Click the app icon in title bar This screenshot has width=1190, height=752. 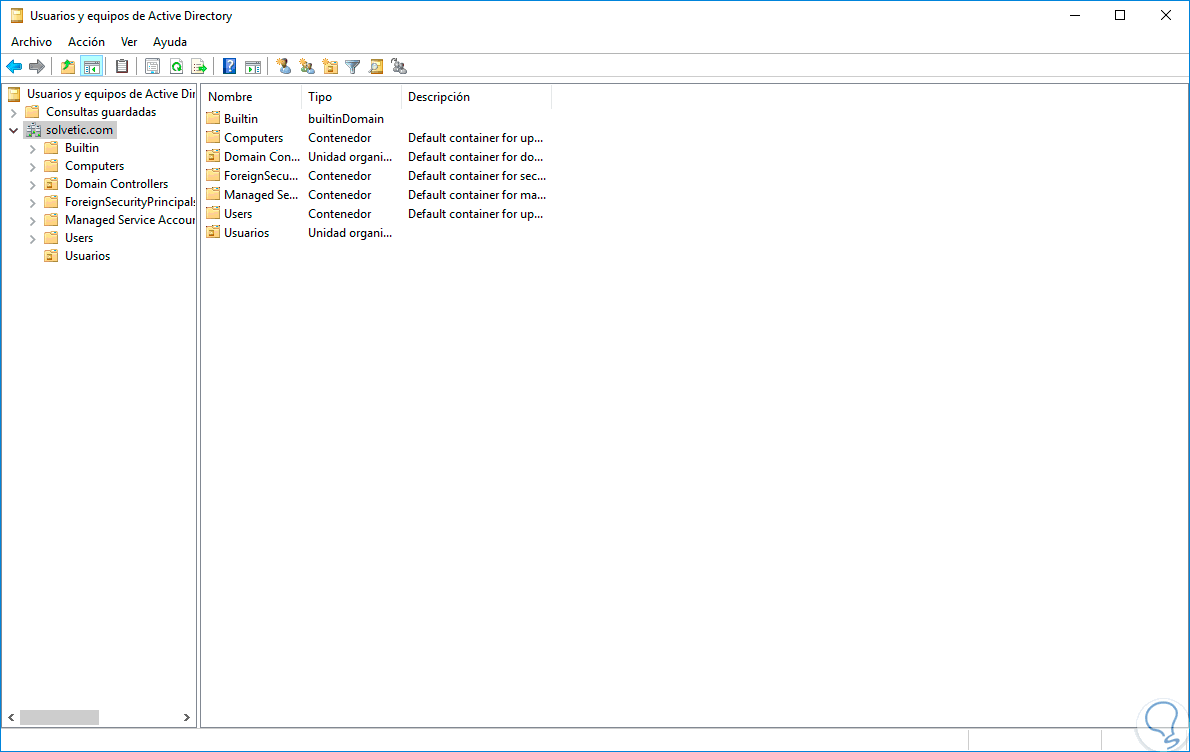(x=16, y=16)
